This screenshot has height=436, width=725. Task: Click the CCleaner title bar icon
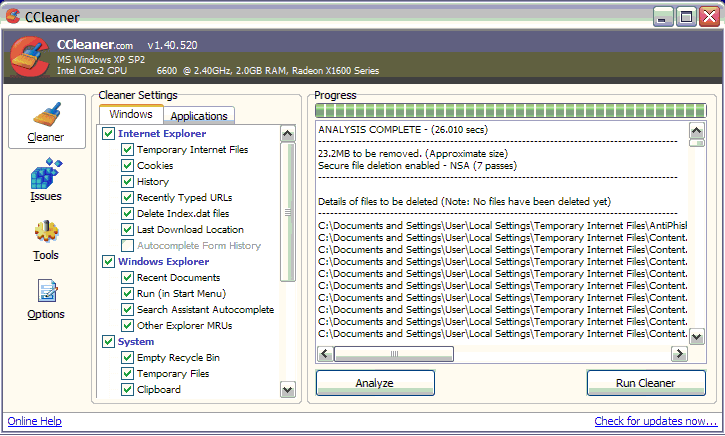(12, 16)
